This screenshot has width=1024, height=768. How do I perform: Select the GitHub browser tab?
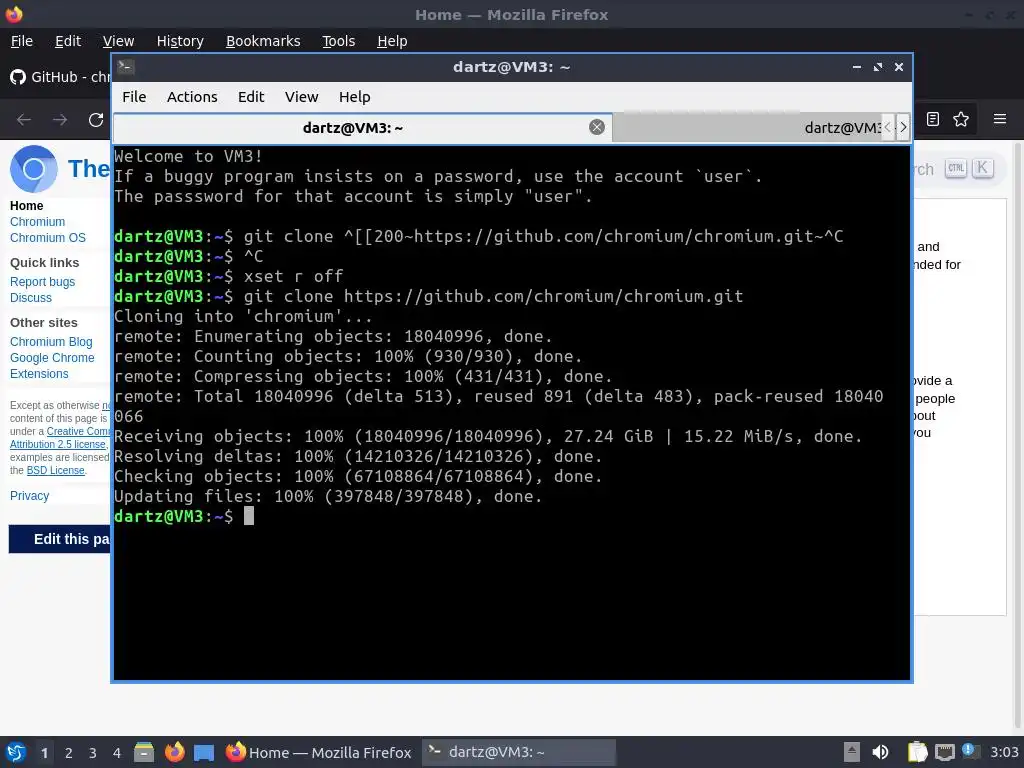[59, 77]
